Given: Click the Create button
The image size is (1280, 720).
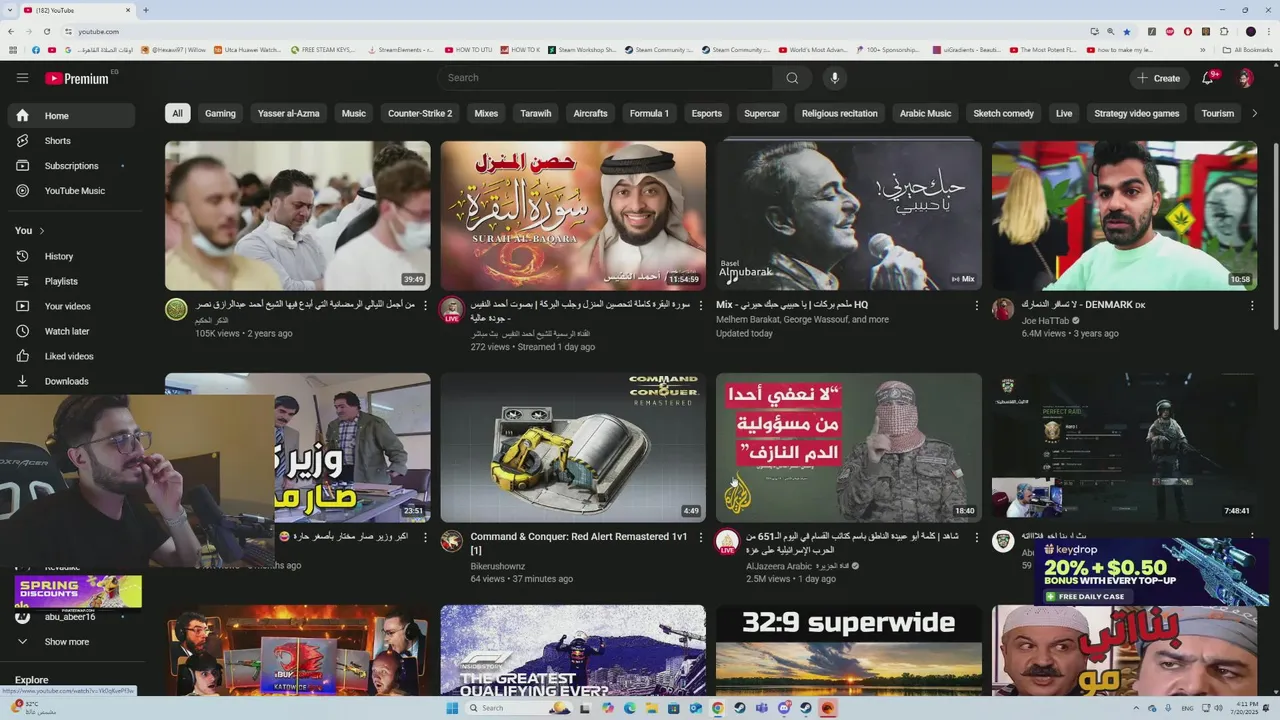Looking at the screenshot, I should [x=1158, y=78].
